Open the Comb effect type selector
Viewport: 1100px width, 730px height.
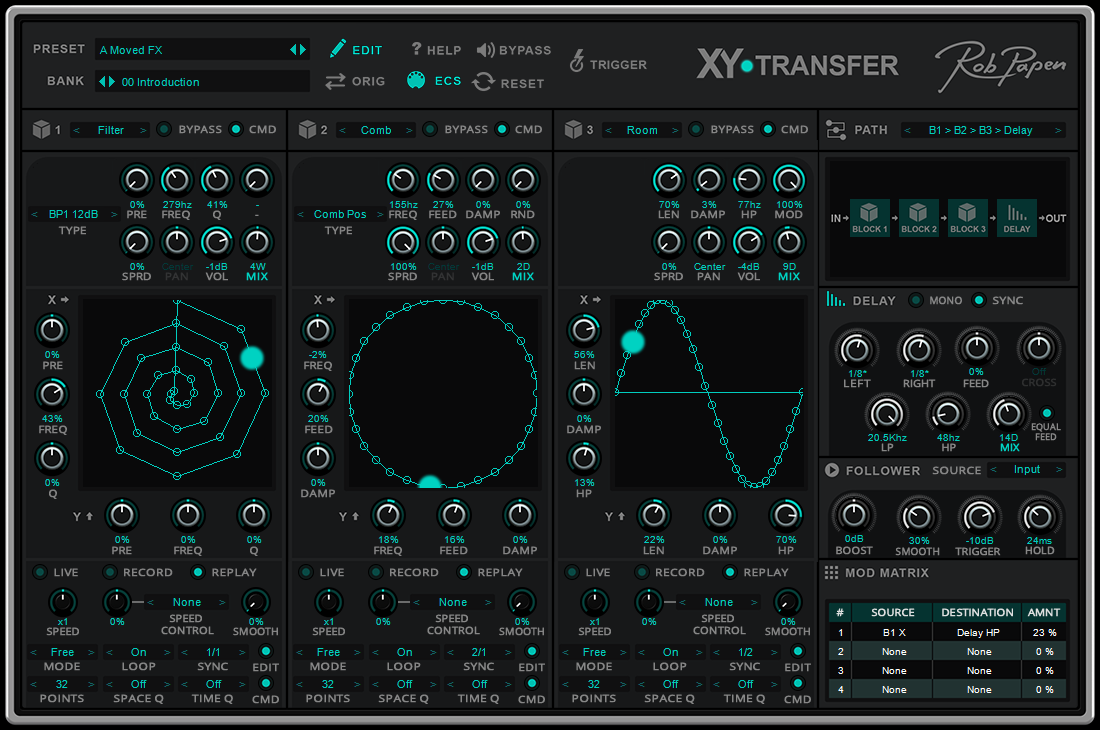click(376, 130)
